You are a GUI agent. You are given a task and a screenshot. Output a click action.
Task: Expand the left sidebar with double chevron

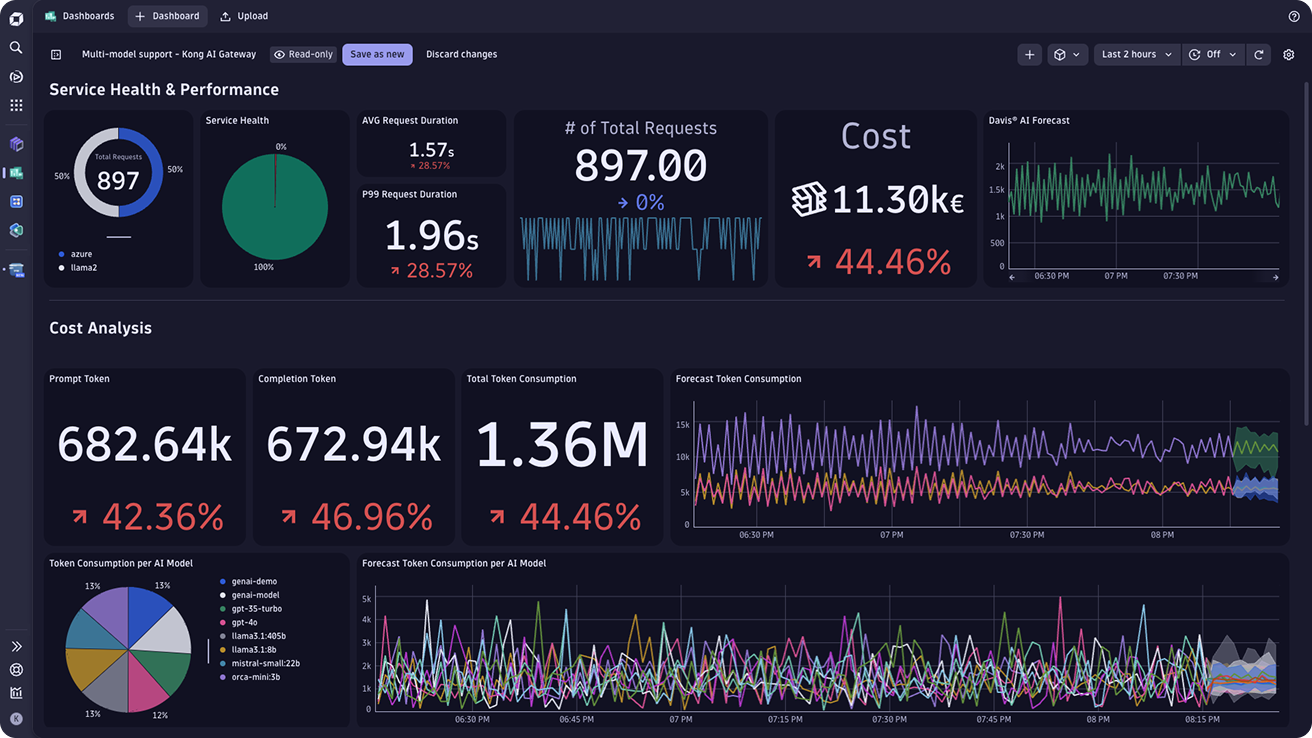point(16,647)
